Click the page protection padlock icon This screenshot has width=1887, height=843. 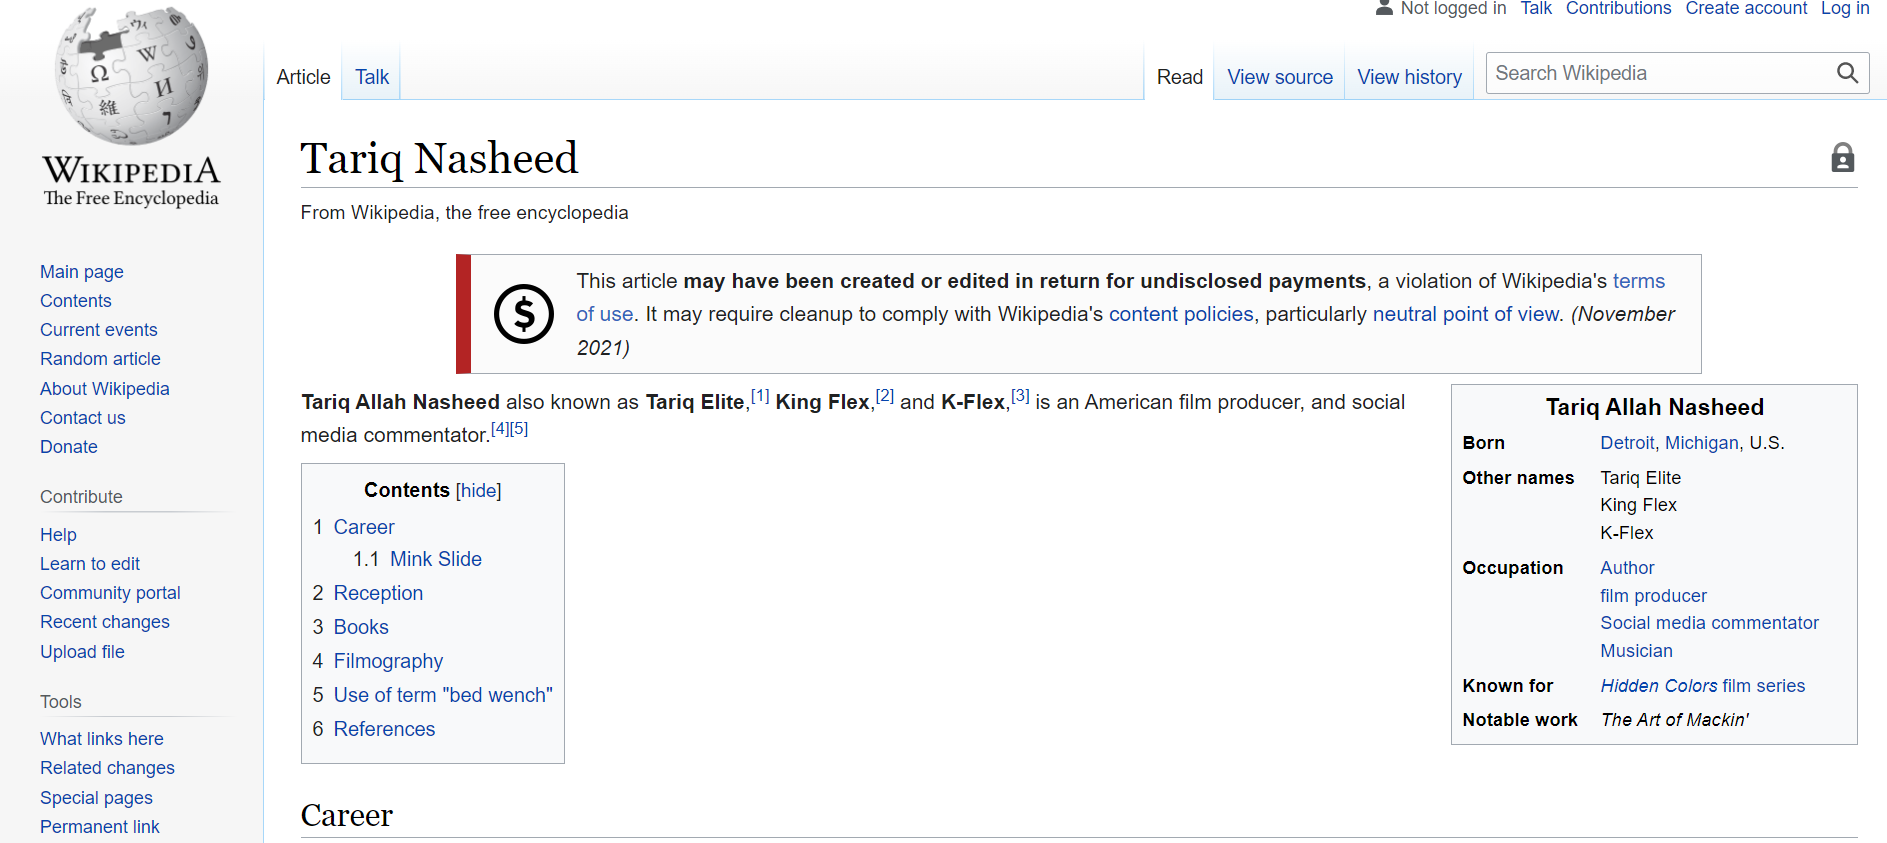(x=1842, y=158)
